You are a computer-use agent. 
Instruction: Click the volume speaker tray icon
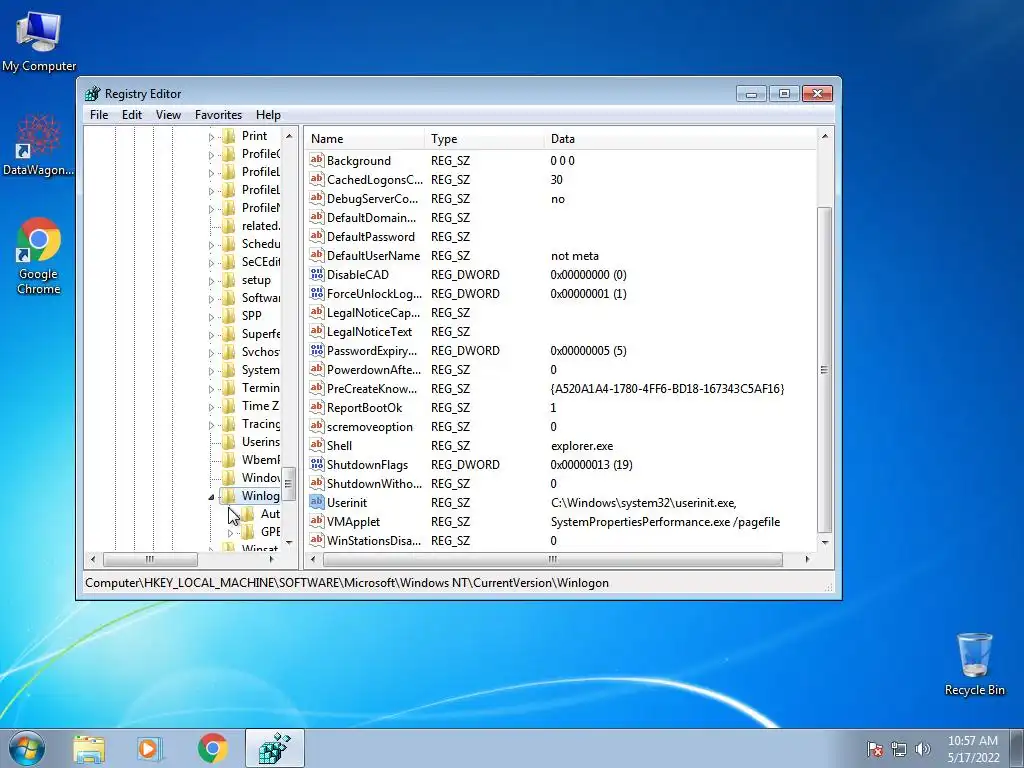[x=923, y=749]
